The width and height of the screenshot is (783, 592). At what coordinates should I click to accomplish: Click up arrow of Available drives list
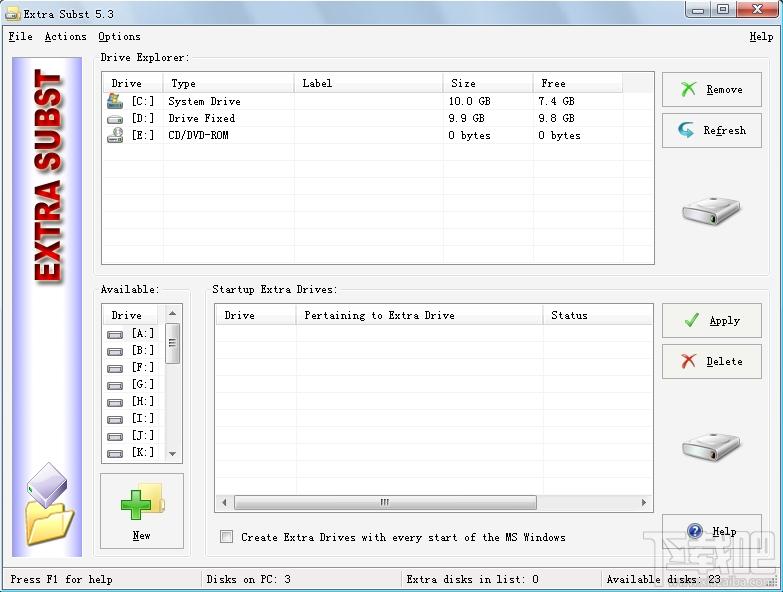pos(172,313)
